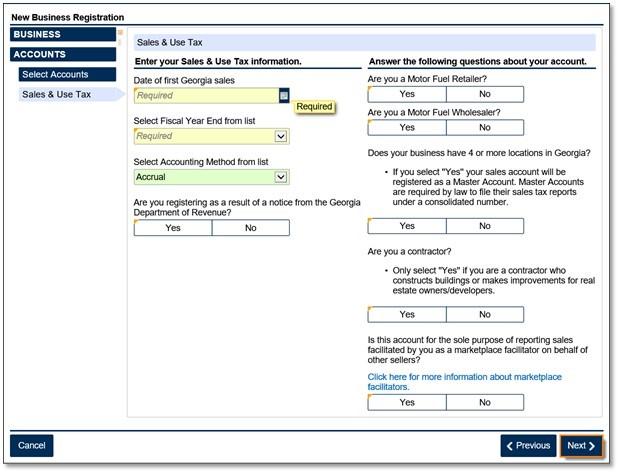This screenshot has height=473, width=619.
Task: Choose No for Motor Fuel Retailer
Action: tap(484, 94)
